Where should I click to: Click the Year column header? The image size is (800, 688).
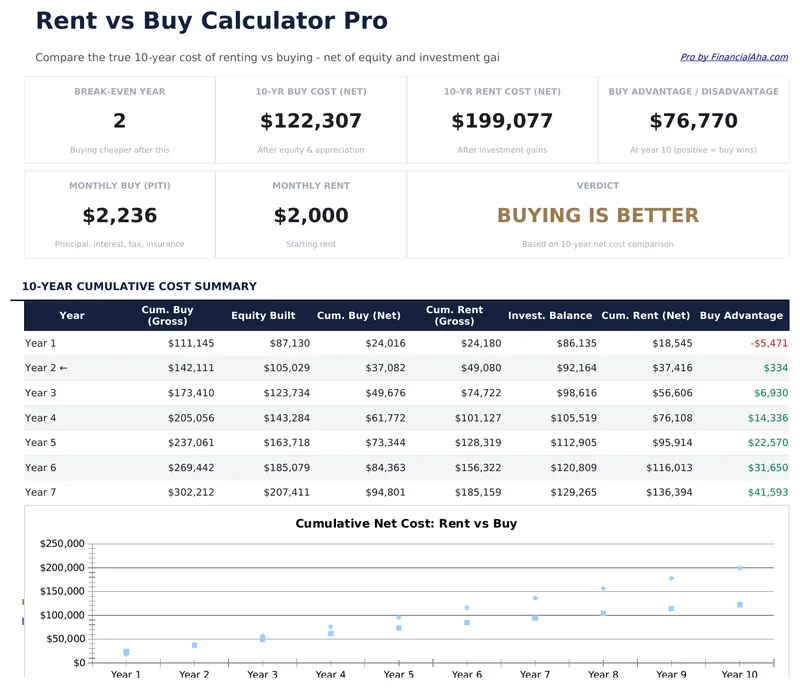tap(72, 315)
